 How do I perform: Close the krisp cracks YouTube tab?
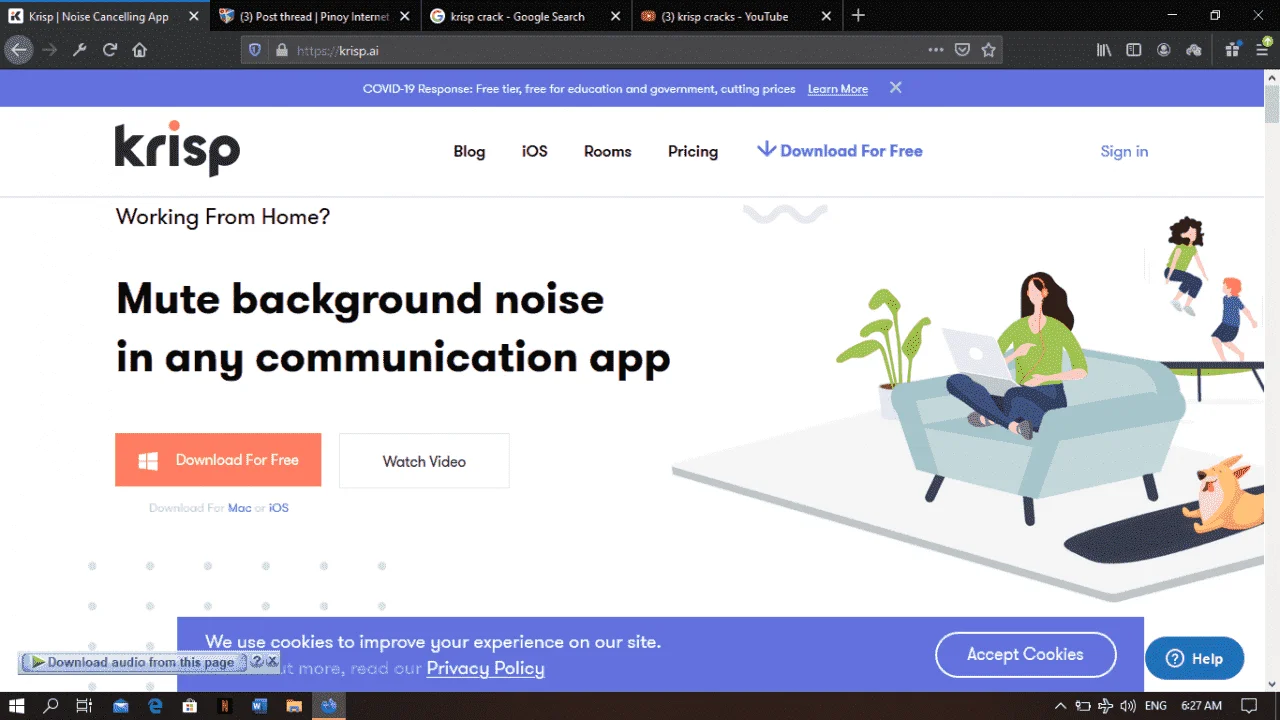(x=826, y=16)
